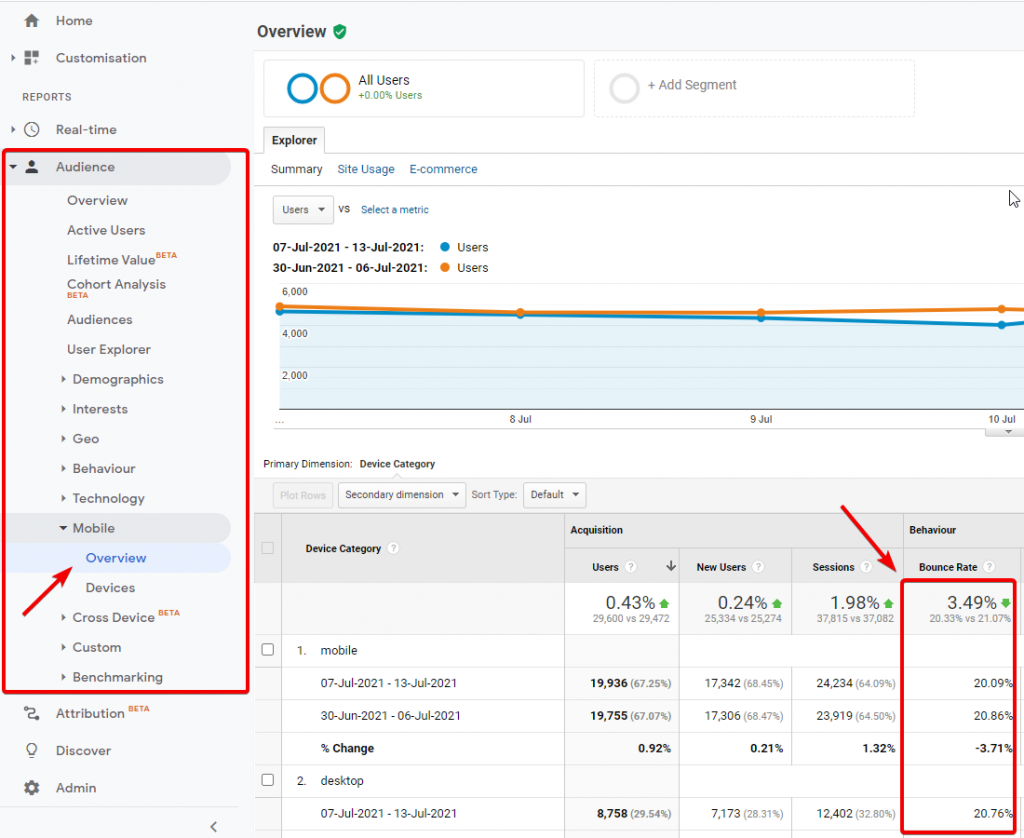Screen dimensions: 1024x838
Task: Toggle the select-all checkbox in table header
Action: (x=267, y=548)
